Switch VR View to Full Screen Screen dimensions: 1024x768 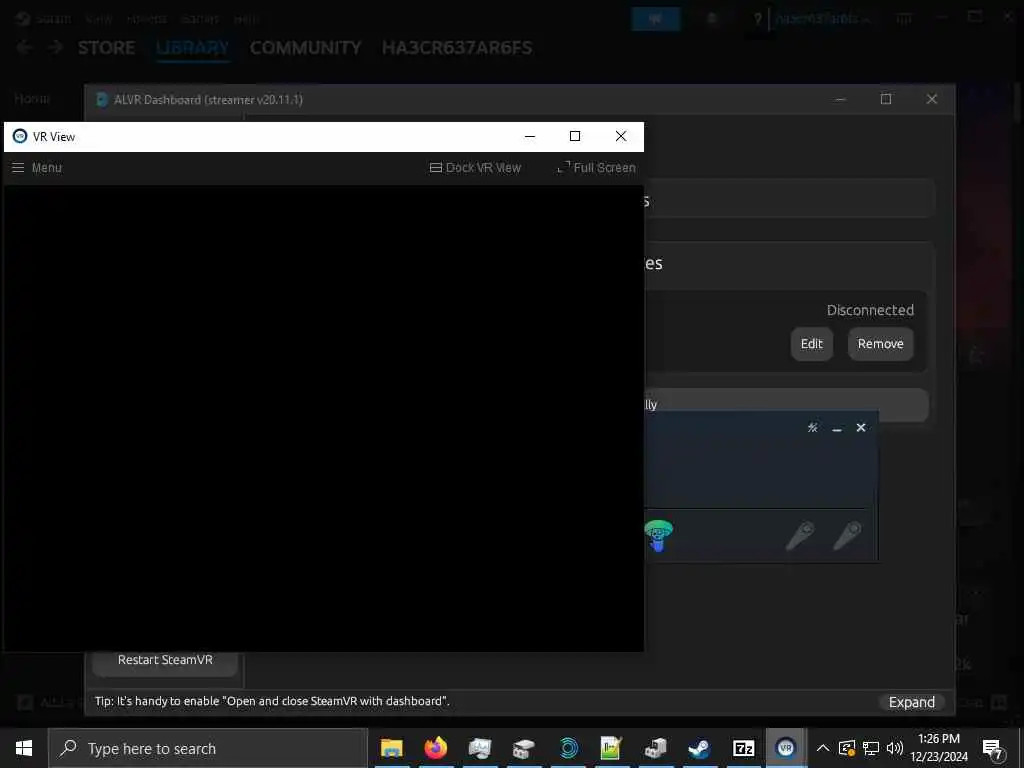[x=596, y=168]
